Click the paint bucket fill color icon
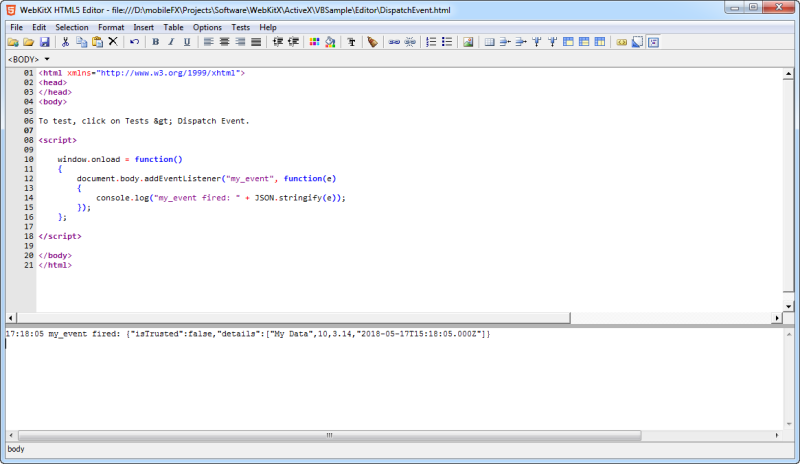Screen dimensions: 800x464 330,42
